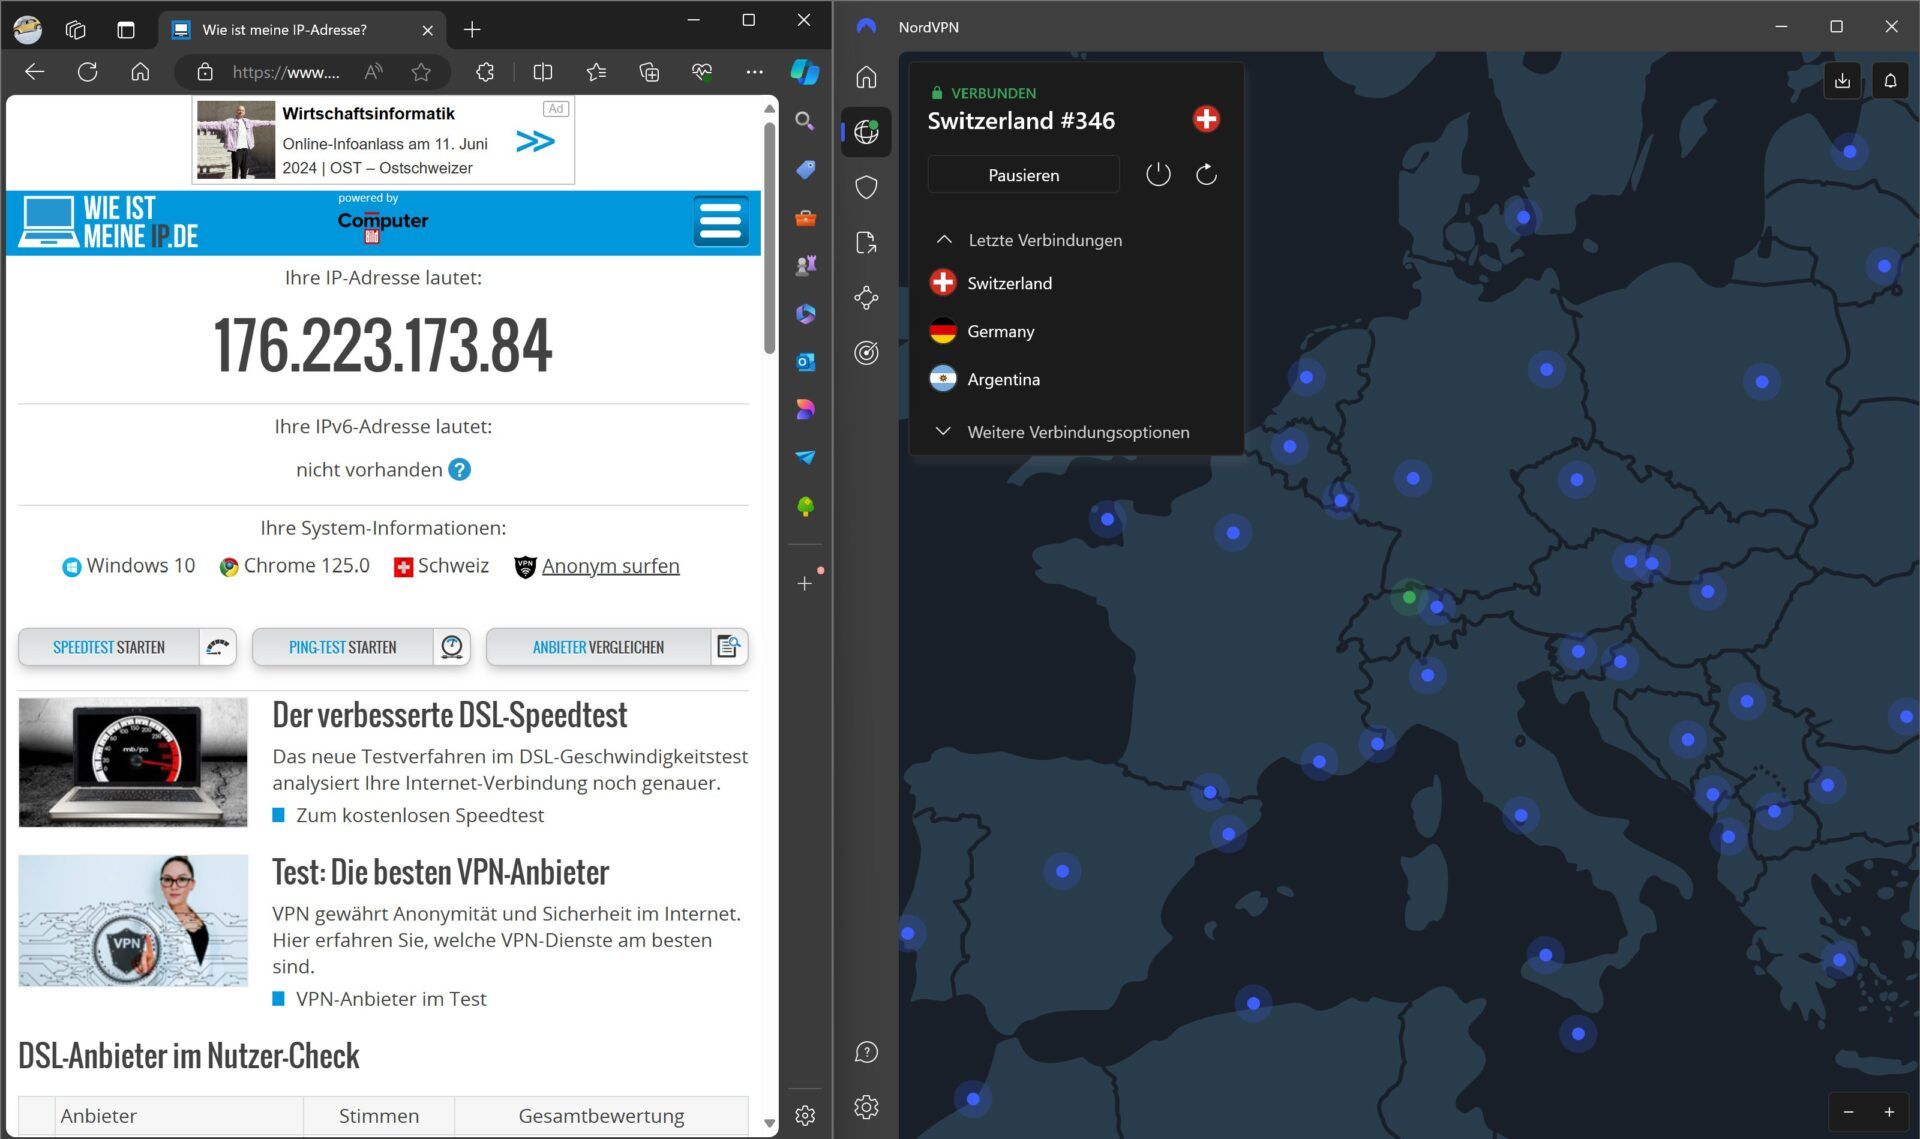Open Microsoft 365 icon in Edge sidebar
1920x1139 pixels.
805,313
